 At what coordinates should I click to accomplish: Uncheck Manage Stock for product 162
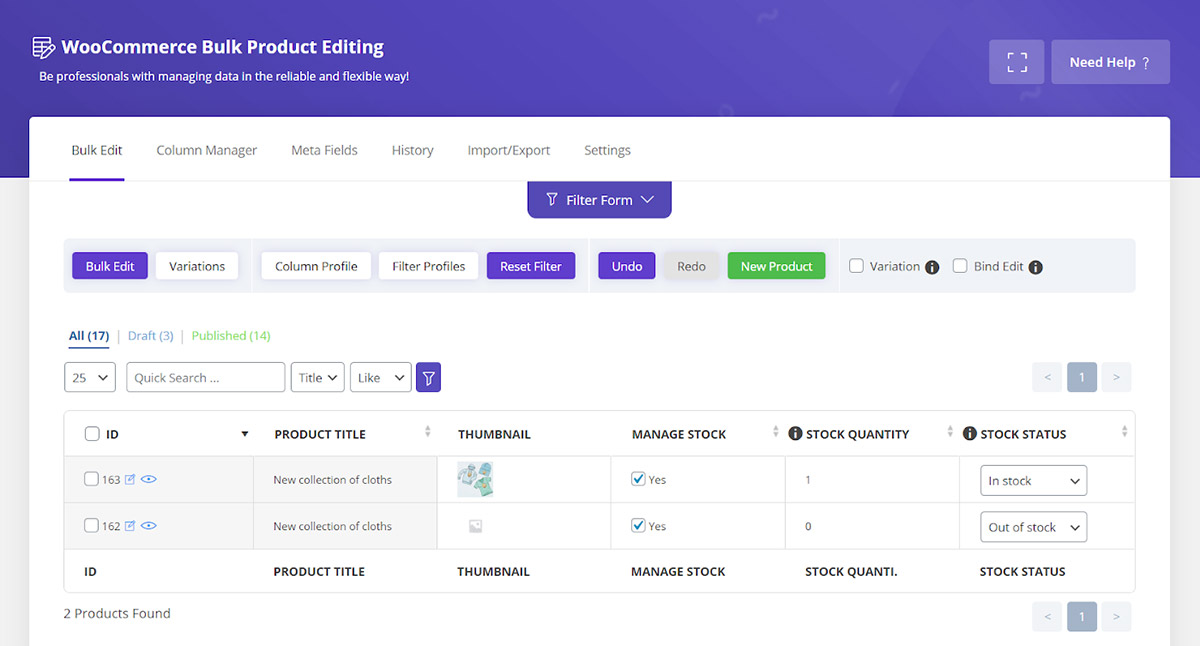(x=639, y=525)
